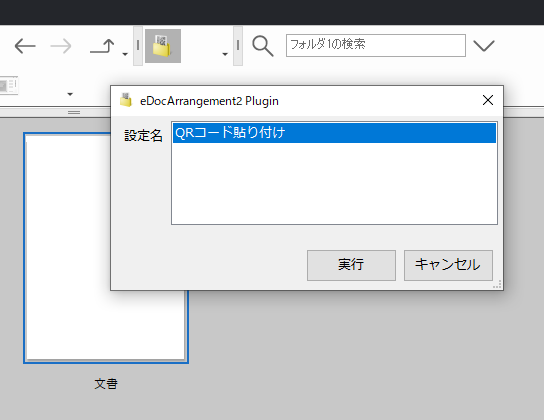The height and width of the screenshot is (420, 544).
Task: Open the dropdown after the plugin folder icon
Action: pos(225,54)
